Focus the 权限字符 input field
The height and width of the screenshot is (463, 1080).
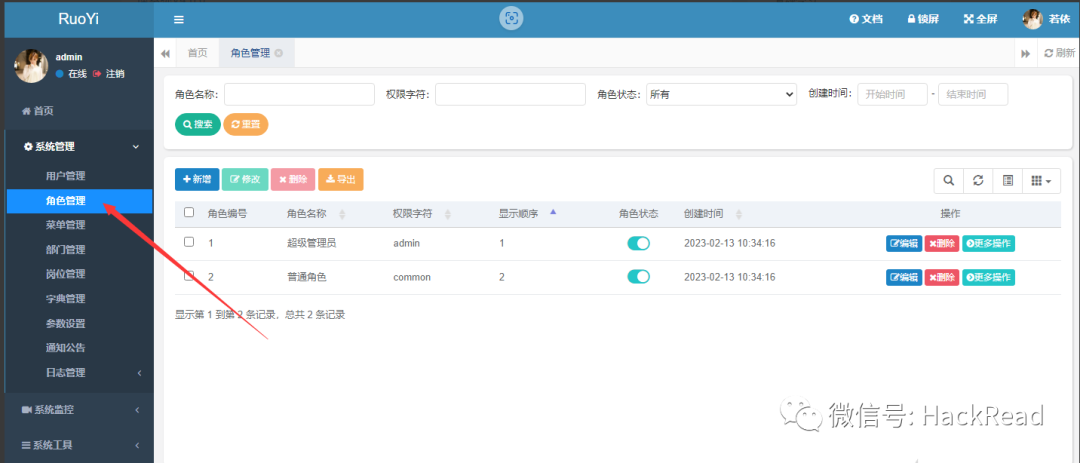(x=510, y=94)
